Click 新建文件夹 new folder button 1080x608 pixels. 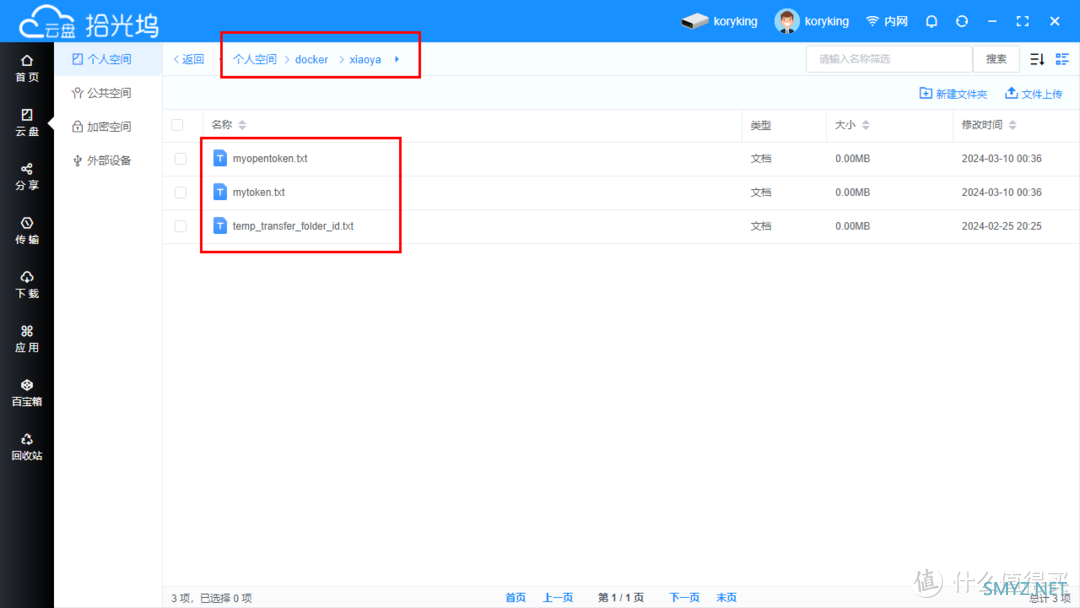[953, 94]
